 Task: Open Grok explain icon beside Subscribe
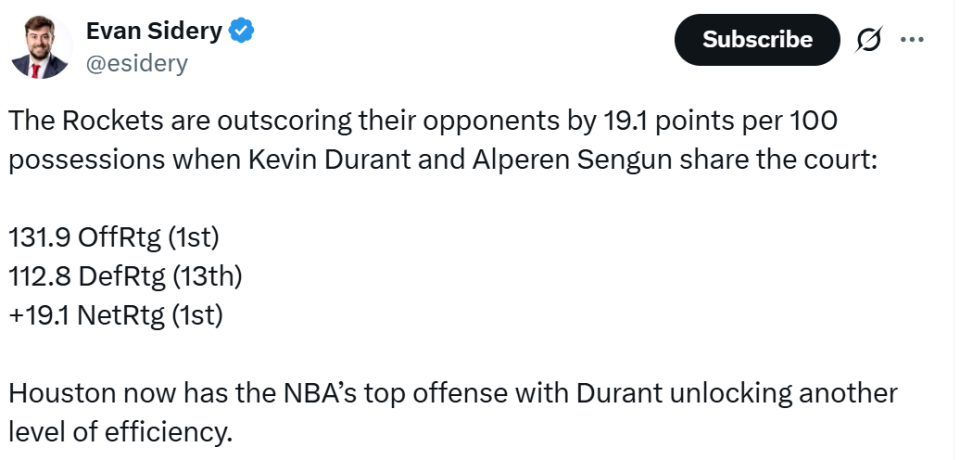pos(869,40)
